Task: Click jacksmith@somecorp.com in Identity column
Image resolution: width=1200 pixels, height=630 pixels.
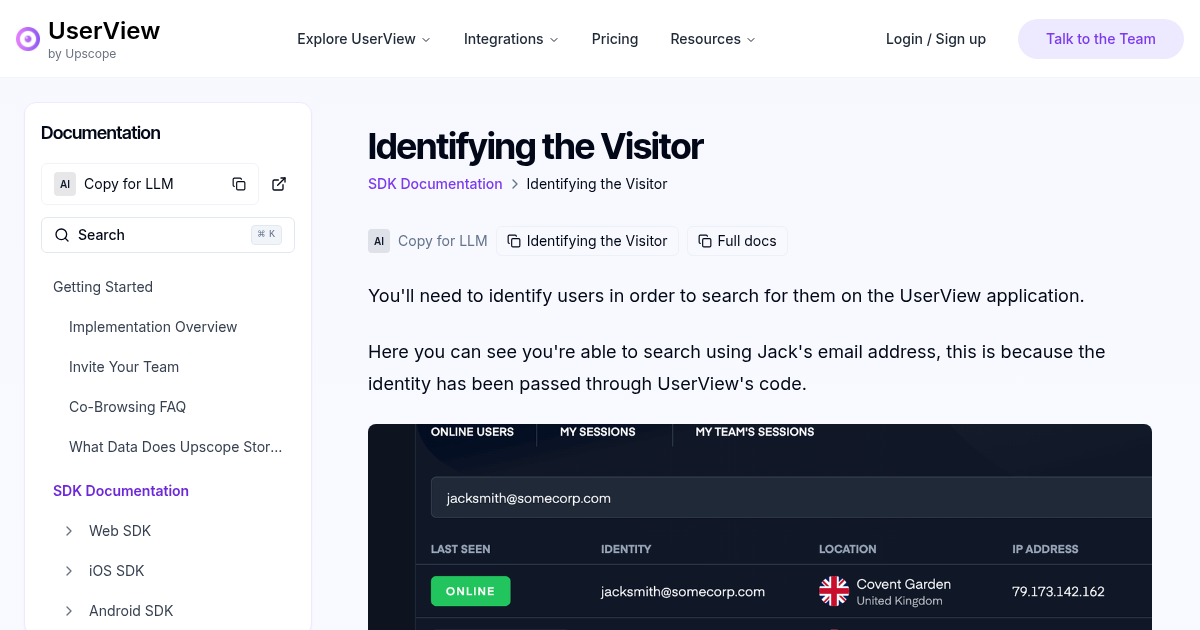Action: click(683, 592)
